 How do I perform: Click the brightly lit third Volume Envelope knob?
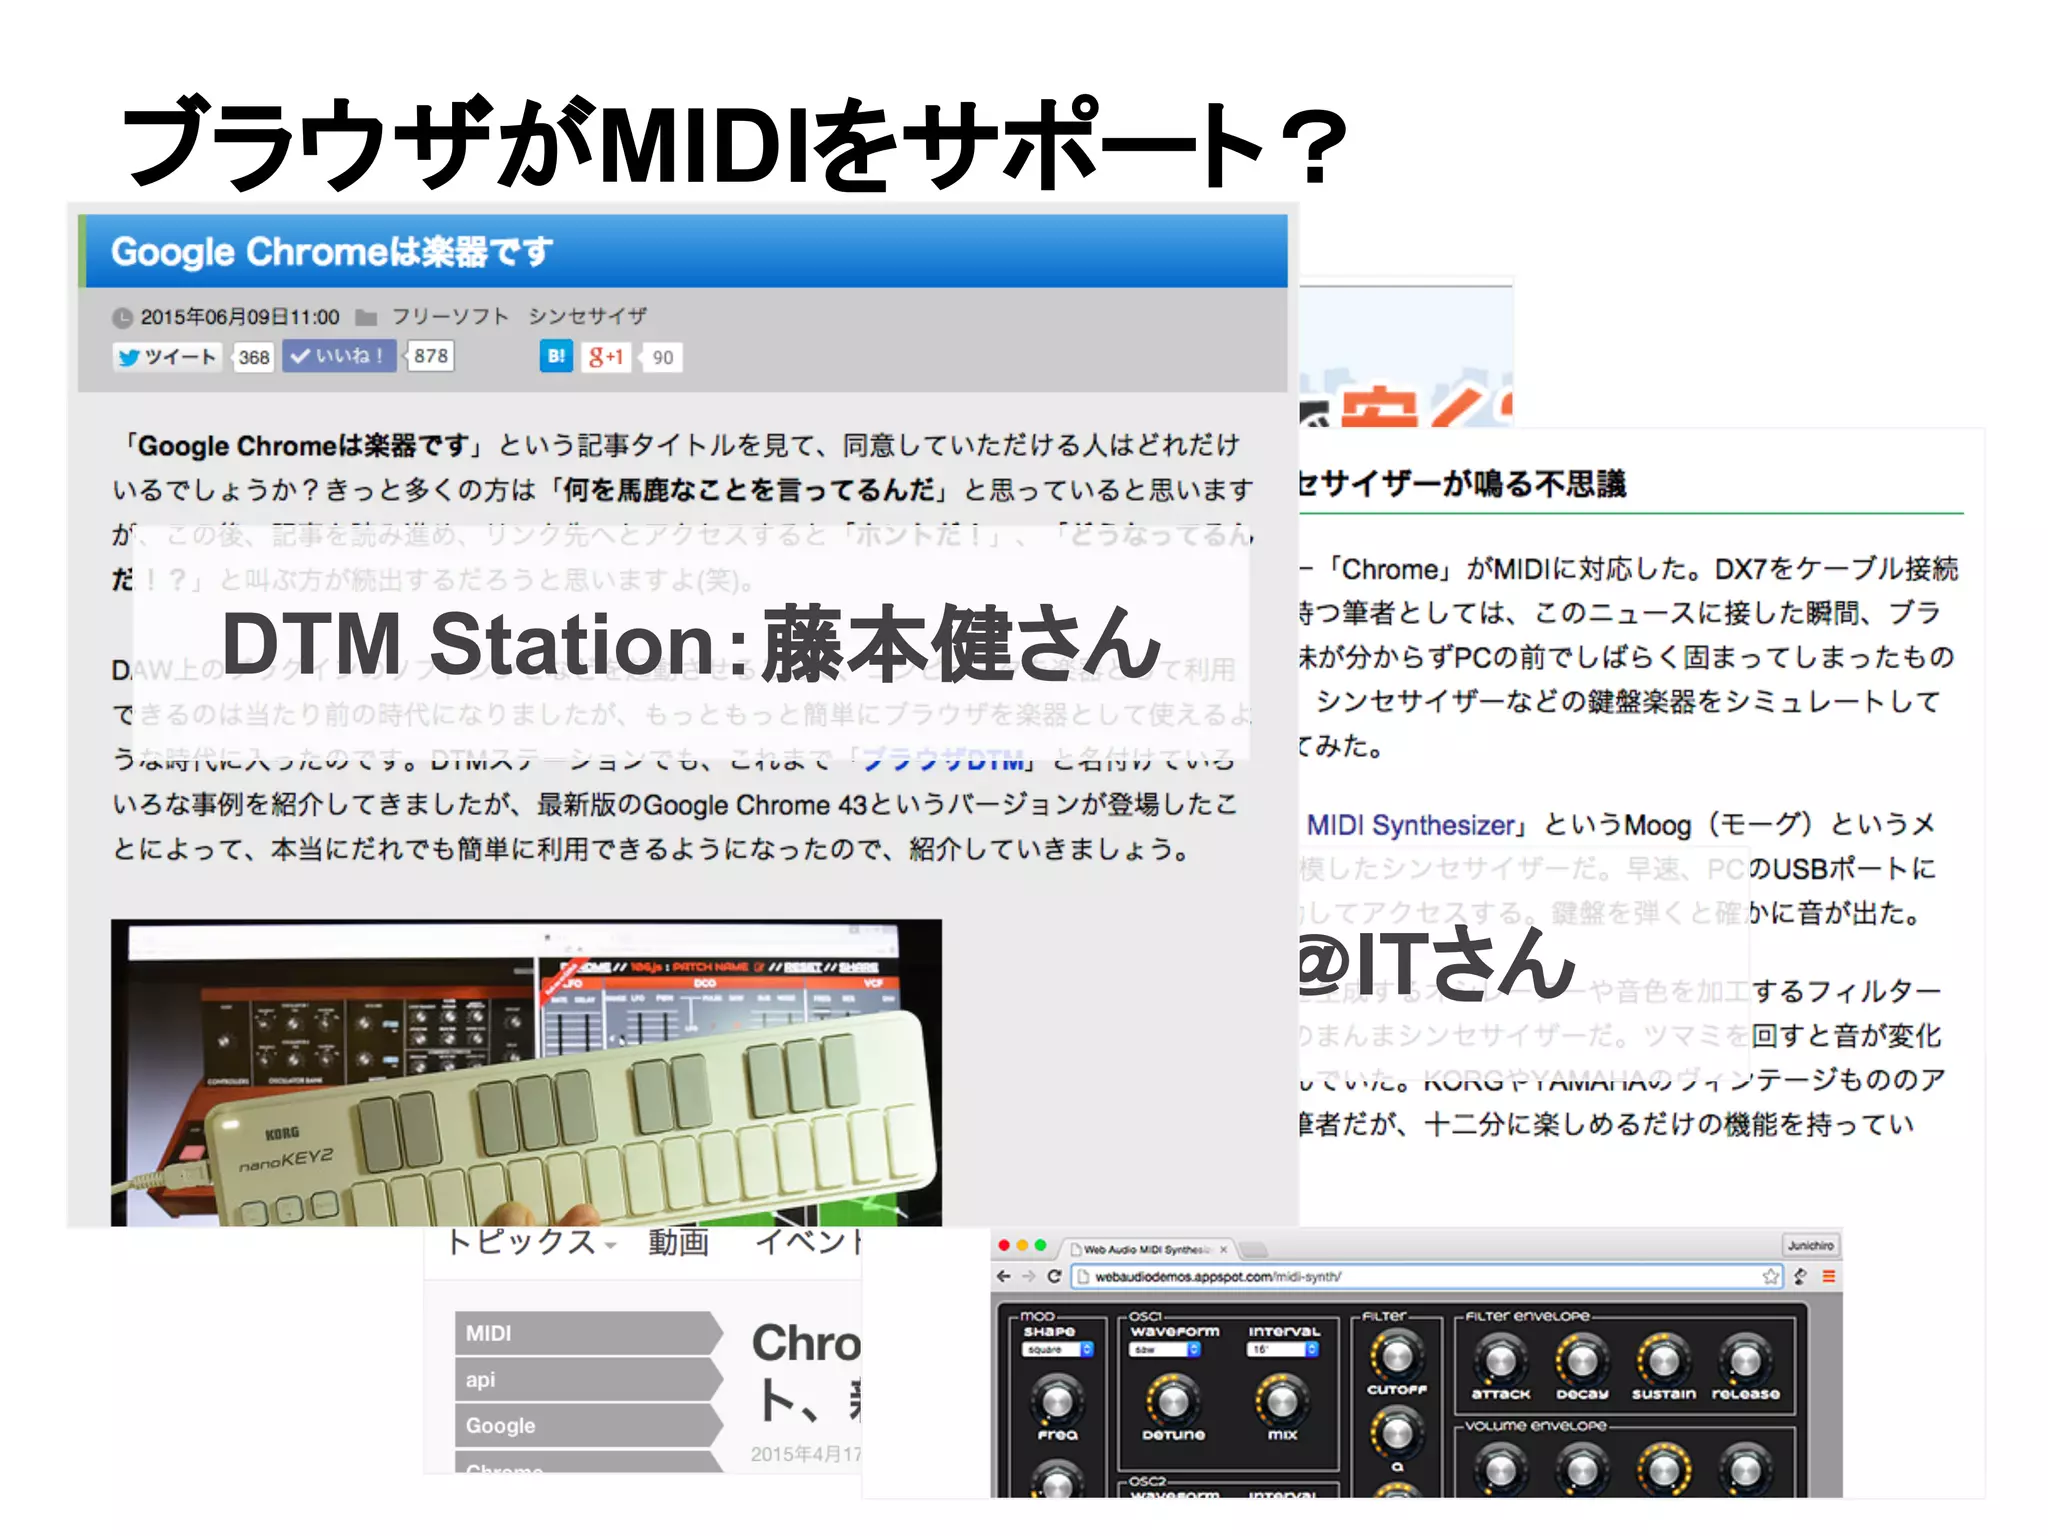click(1664, 1470)
